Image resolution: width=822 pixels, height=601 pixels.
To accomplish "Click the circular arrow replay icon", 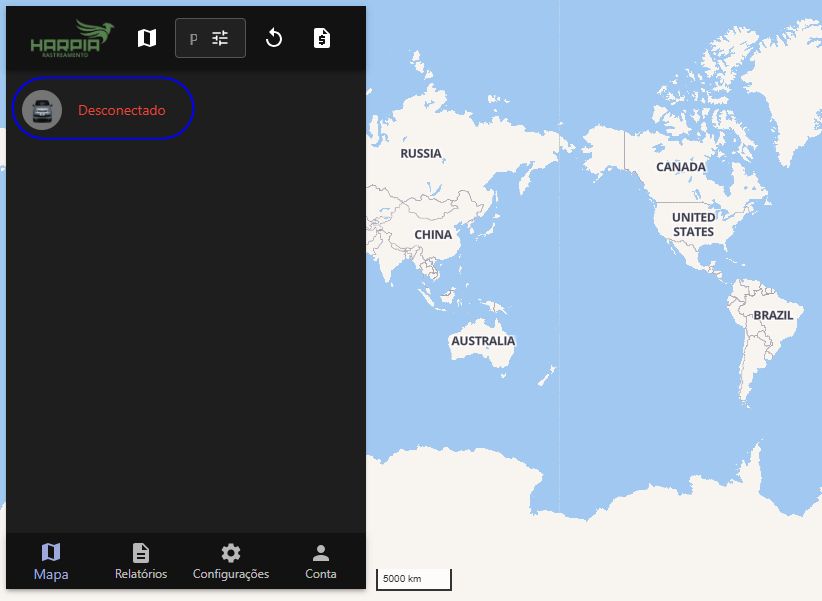I will click(x=274, y=38).
